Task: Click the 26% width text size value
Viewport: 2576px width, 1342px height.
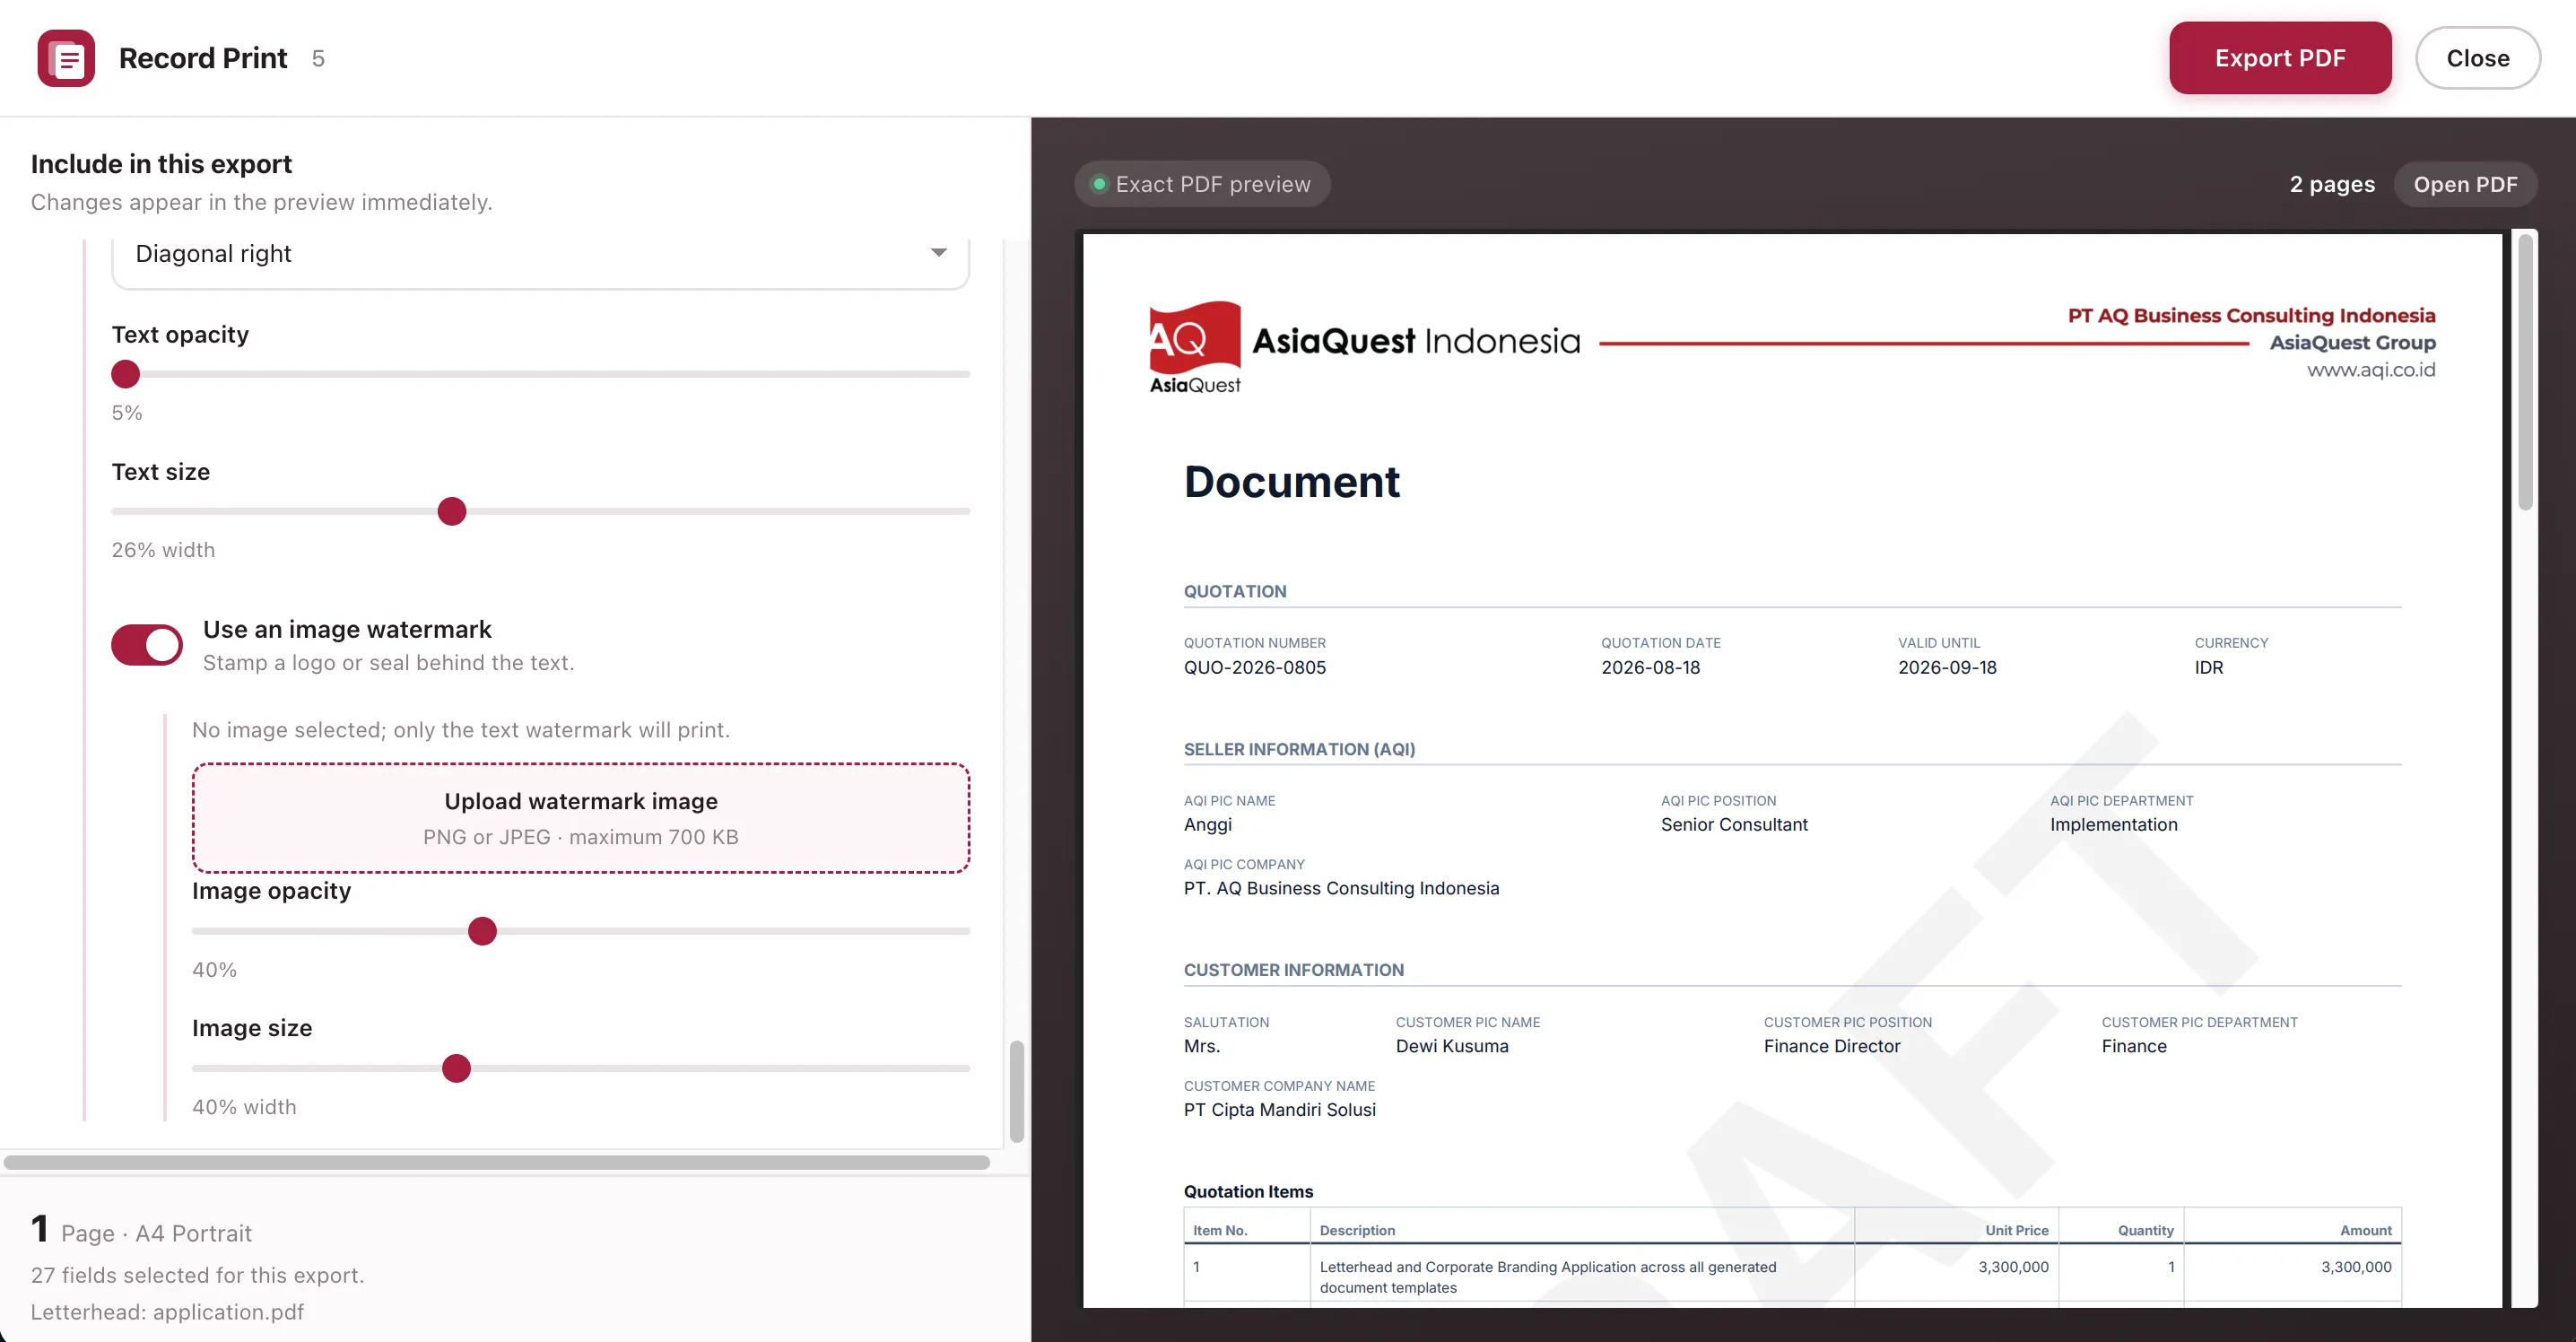Action: click(163, 550)
